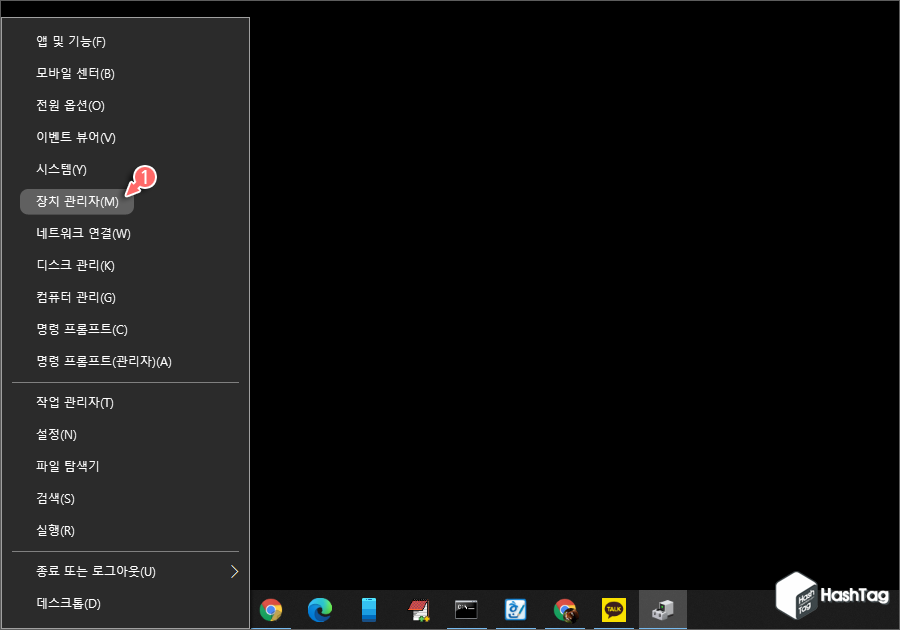
Task: Open the Your Phone app icon
Action: point(368,609)
